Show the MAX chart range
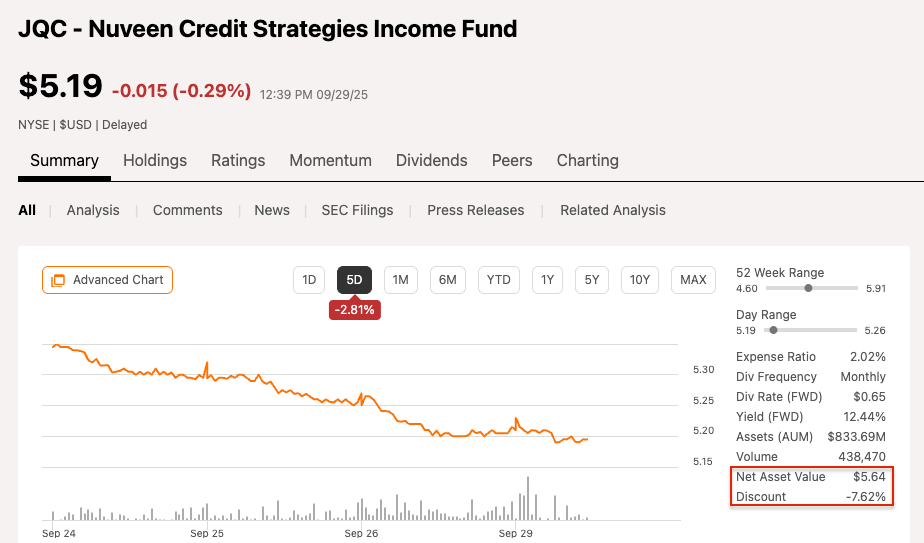This screenshot has height=543, width=924. [693, 280]
